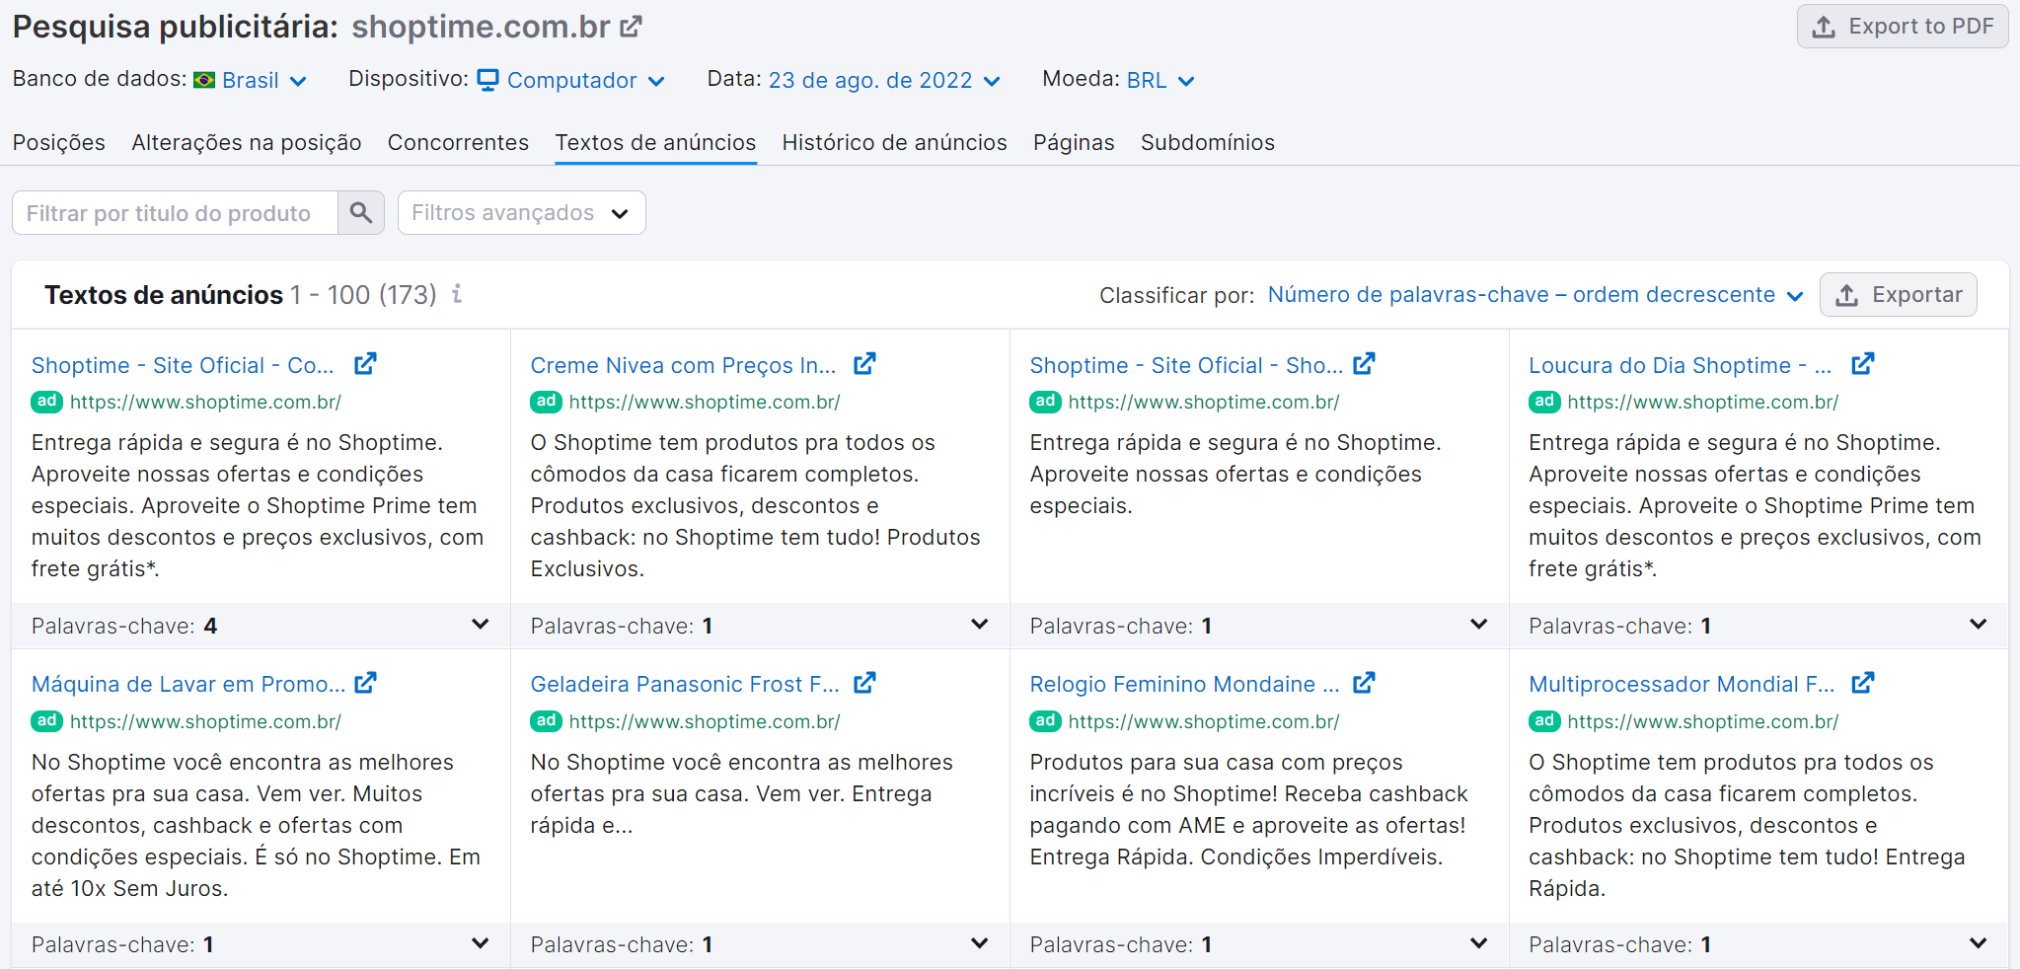
Task: Click external link icon for Máquina de Lavar ad
Action: coord(365,683)
